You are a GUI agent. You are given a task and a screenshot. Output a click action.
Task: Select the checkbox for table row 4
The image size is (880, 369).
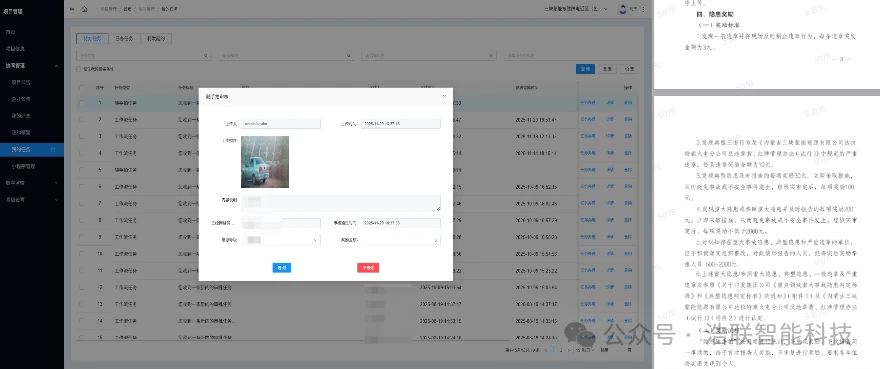coord(82,153)
